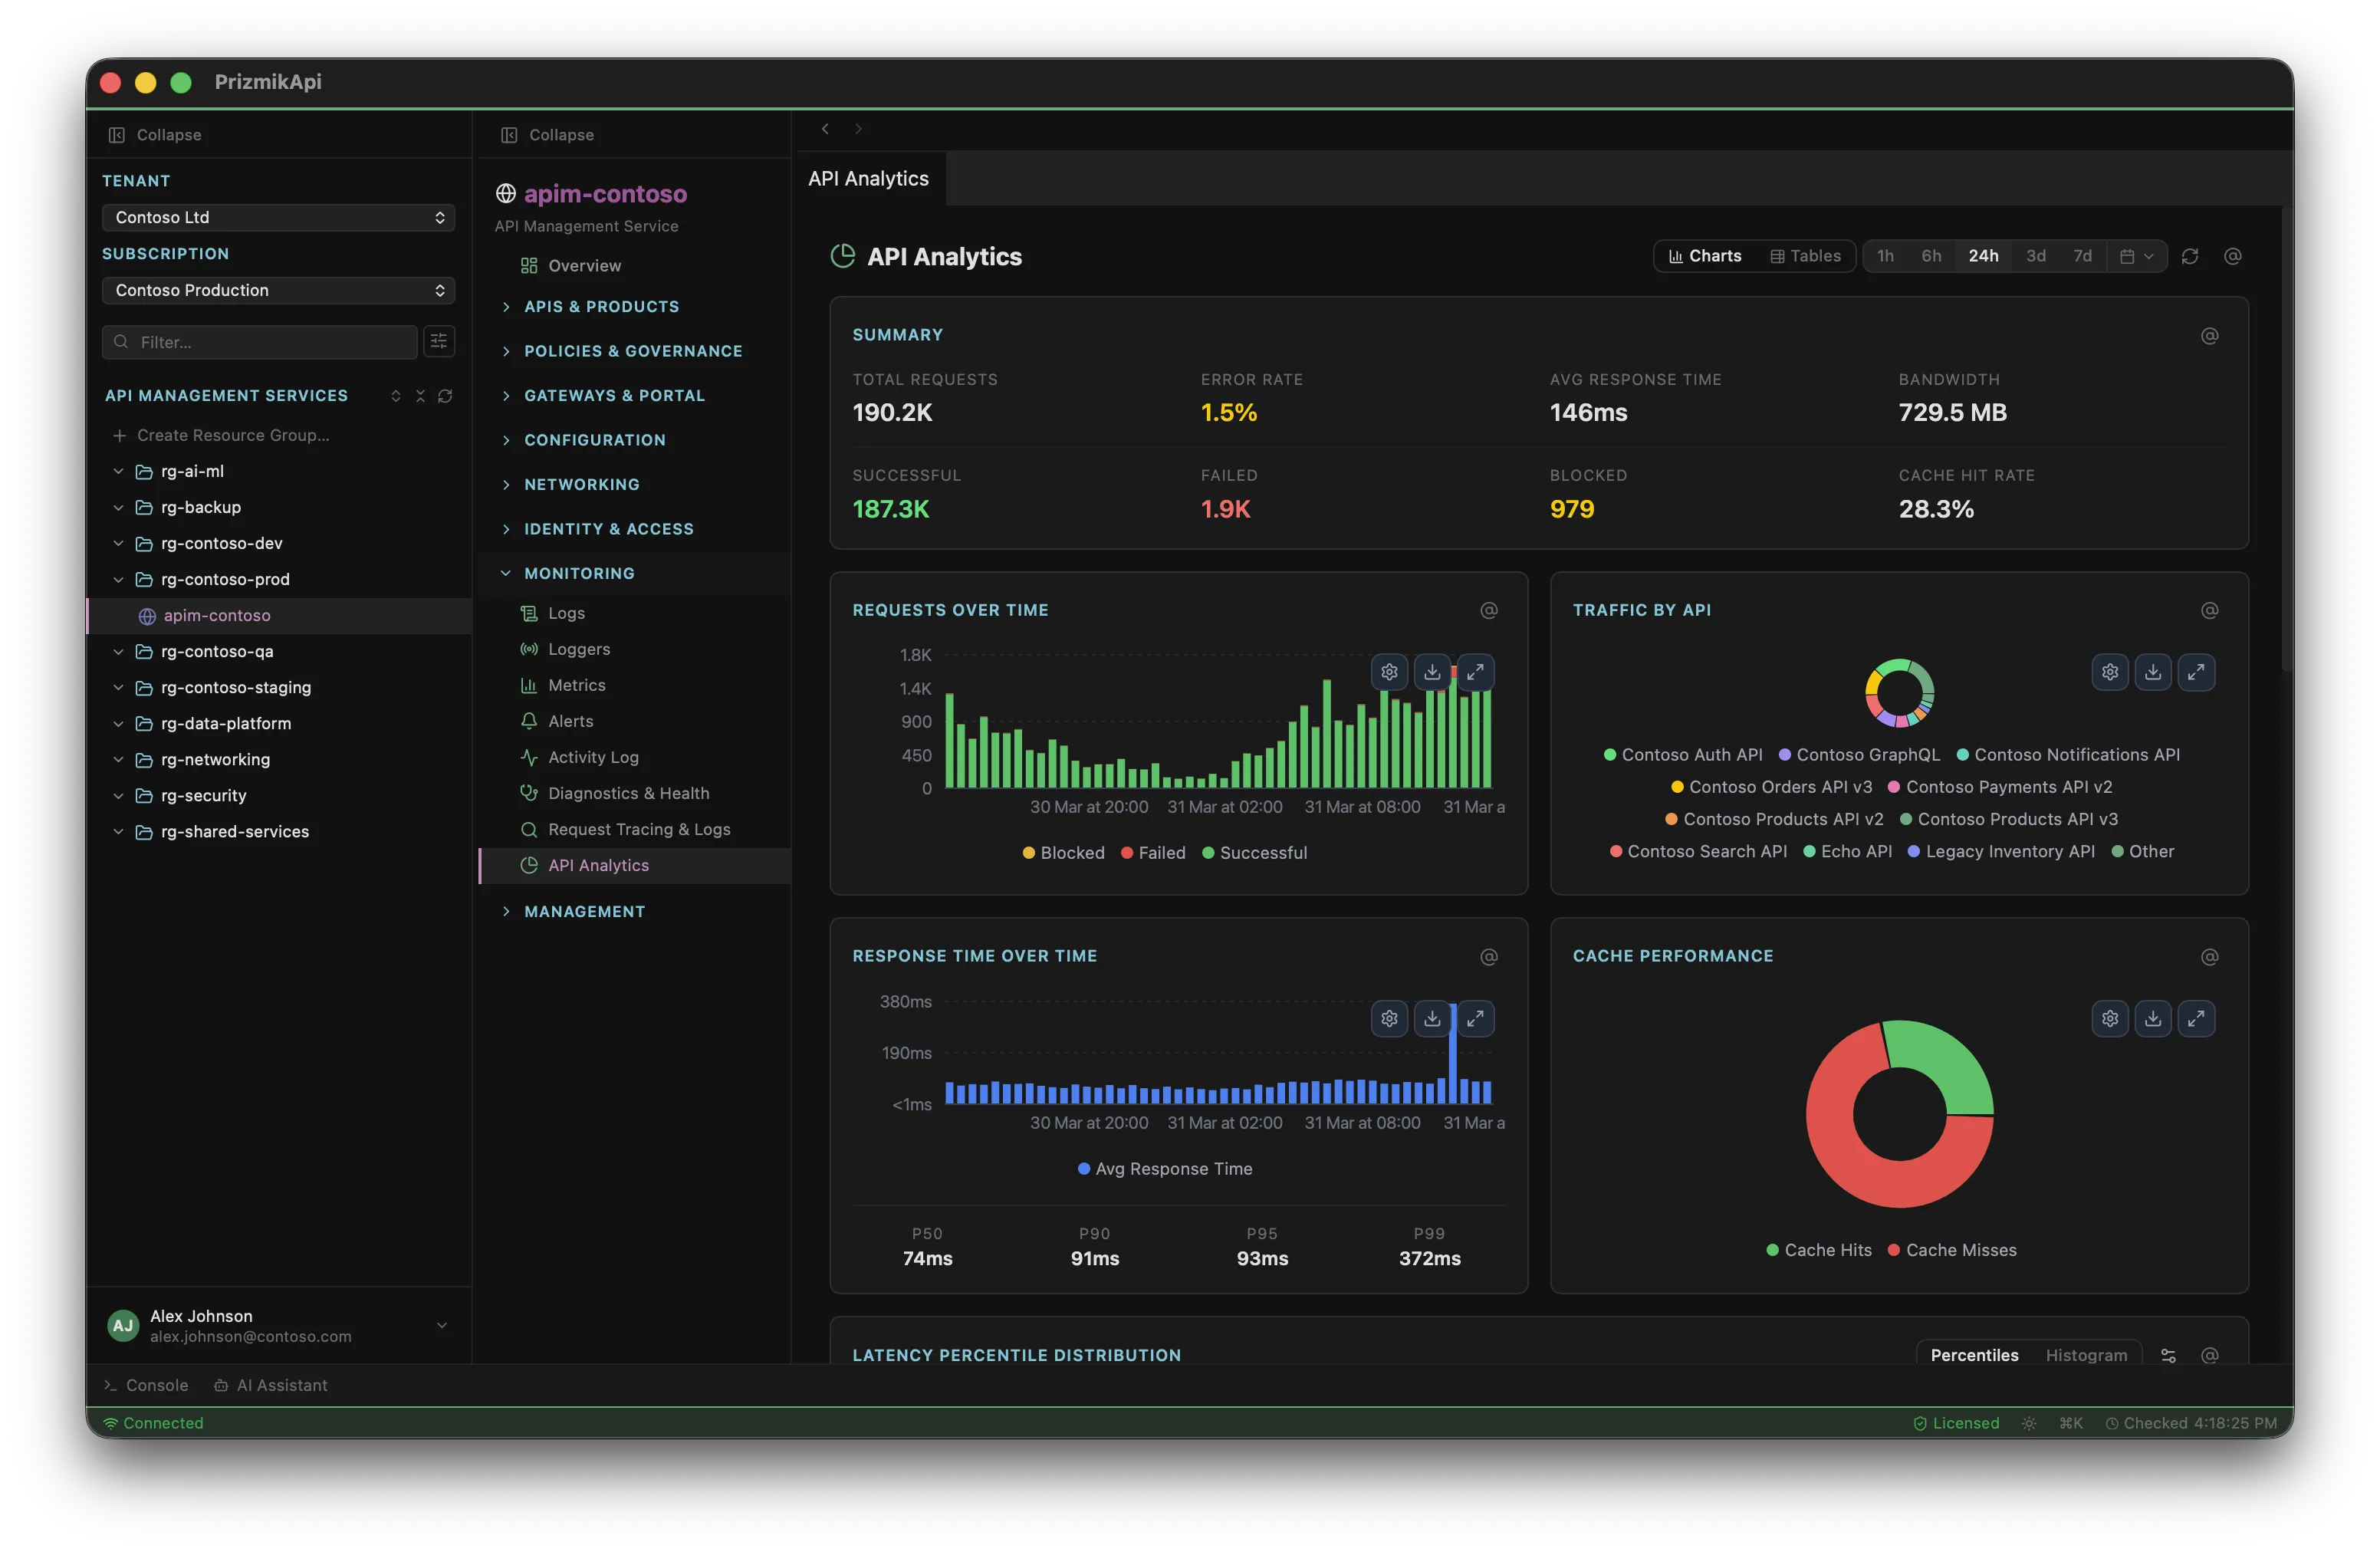Open the Contoso Production subscription dropdown
Viewport: 2380px width, 1552px height.
point(278,290)
